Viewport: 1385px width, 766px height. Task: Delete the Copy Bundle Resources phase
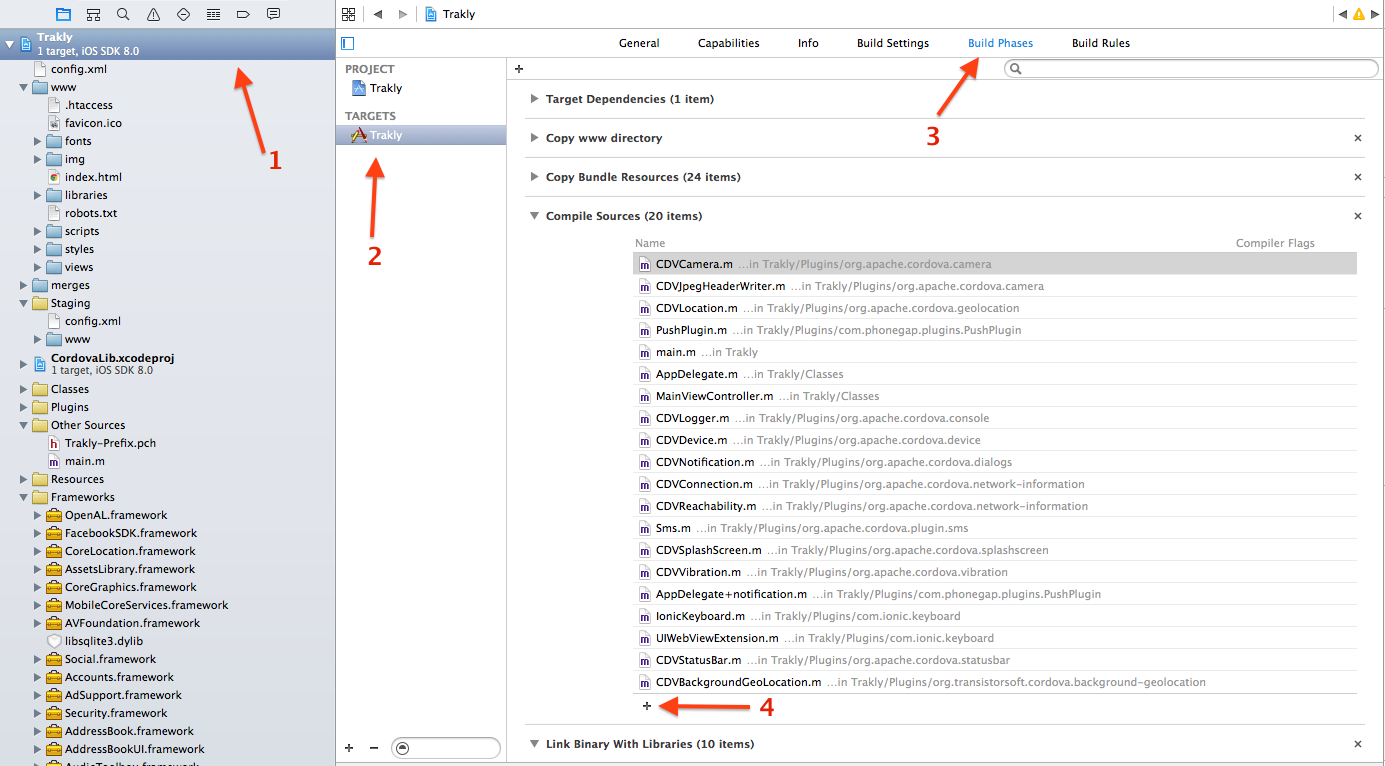[1358, 177]
